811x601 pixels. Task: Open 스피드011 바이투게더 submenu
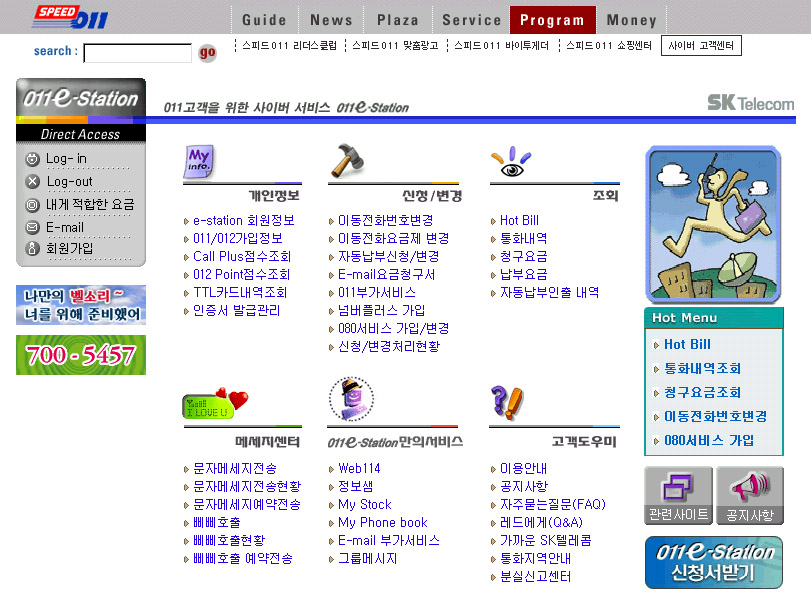tap(501, 46)
